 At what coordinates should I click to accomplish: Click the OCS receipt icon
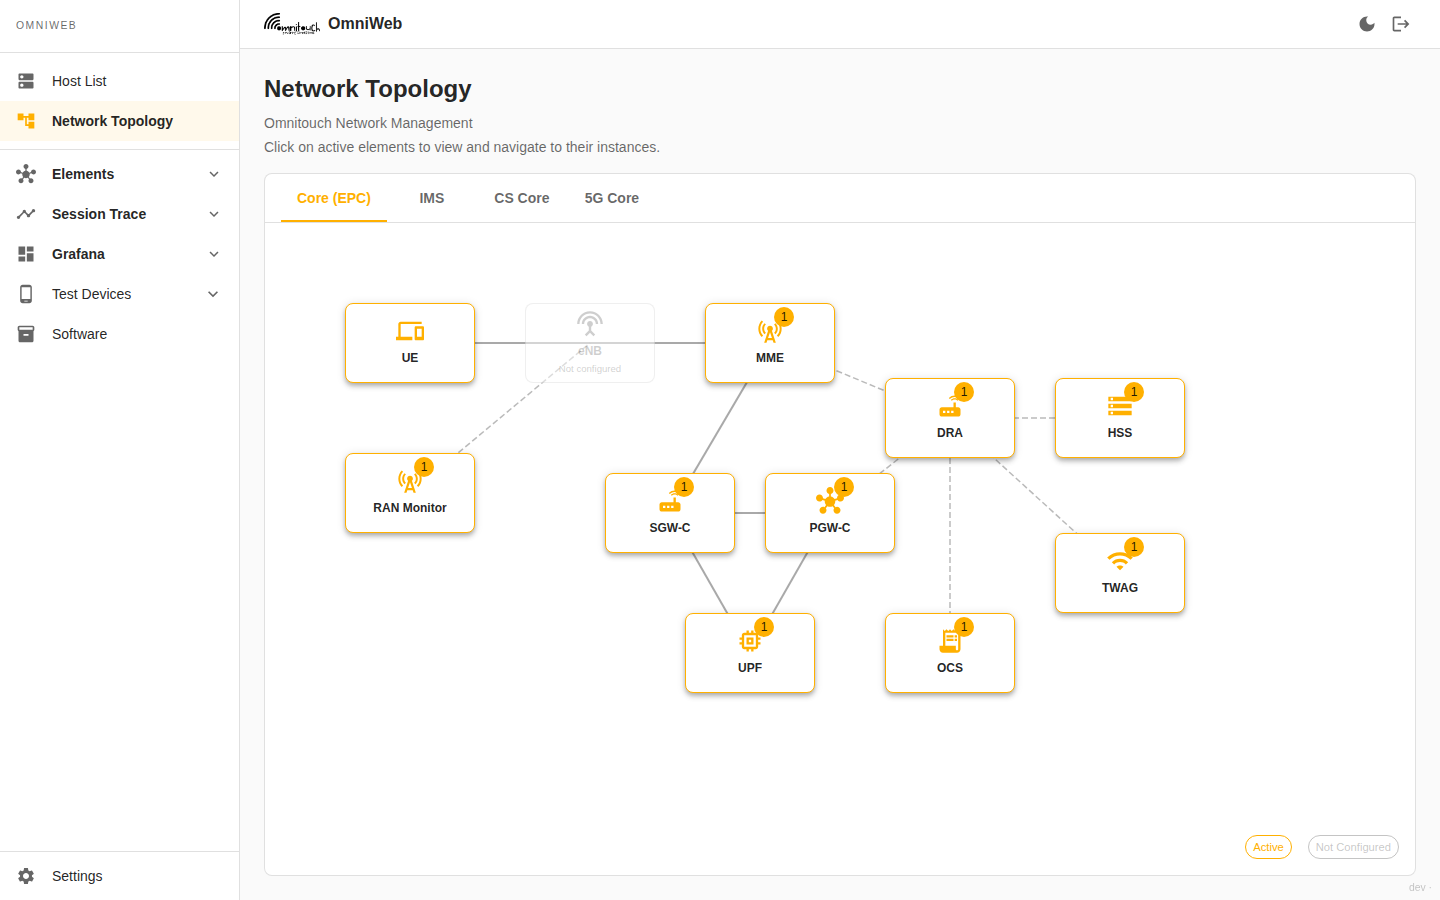point(950,641)
